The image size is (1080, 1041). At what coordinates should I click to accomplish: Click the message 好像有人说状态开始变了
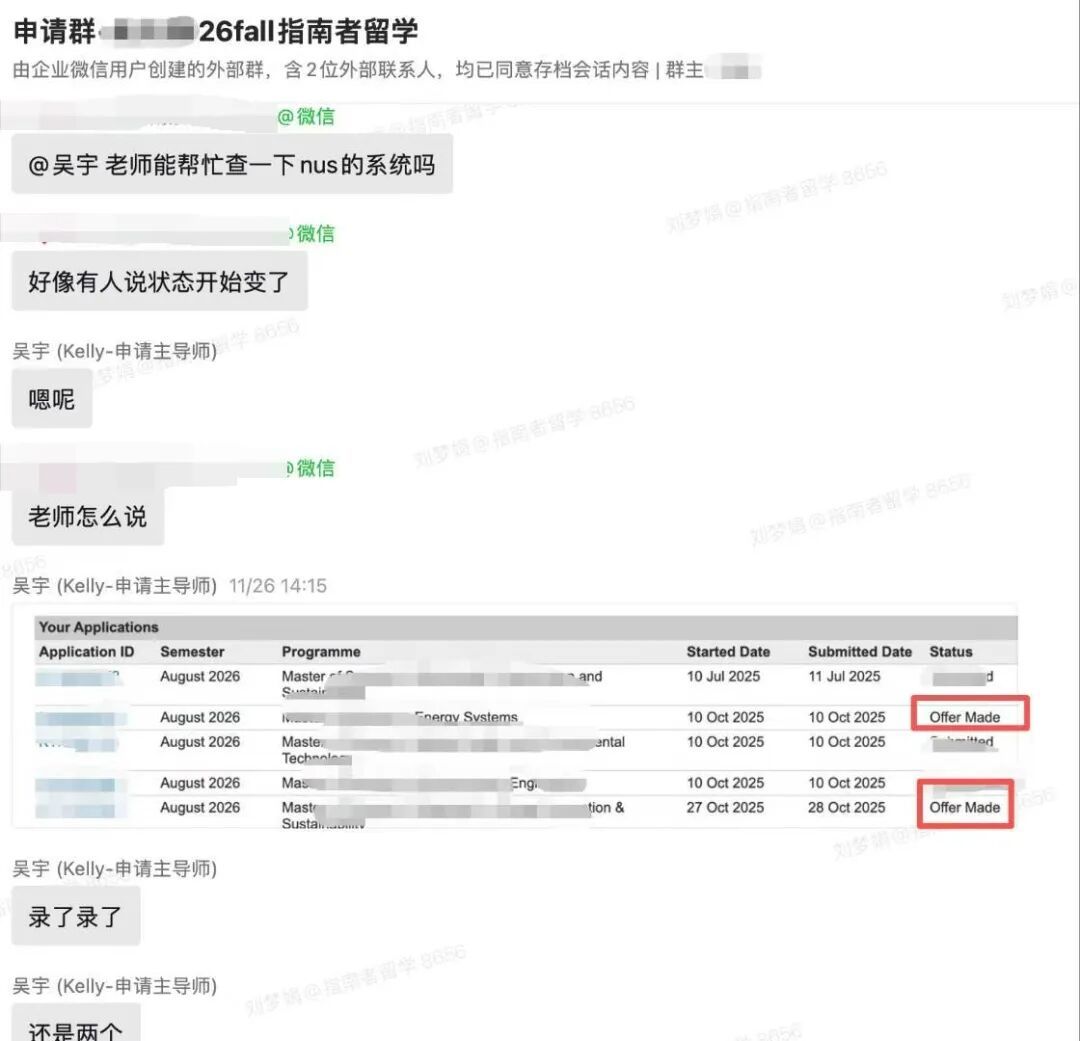[159, 282]
